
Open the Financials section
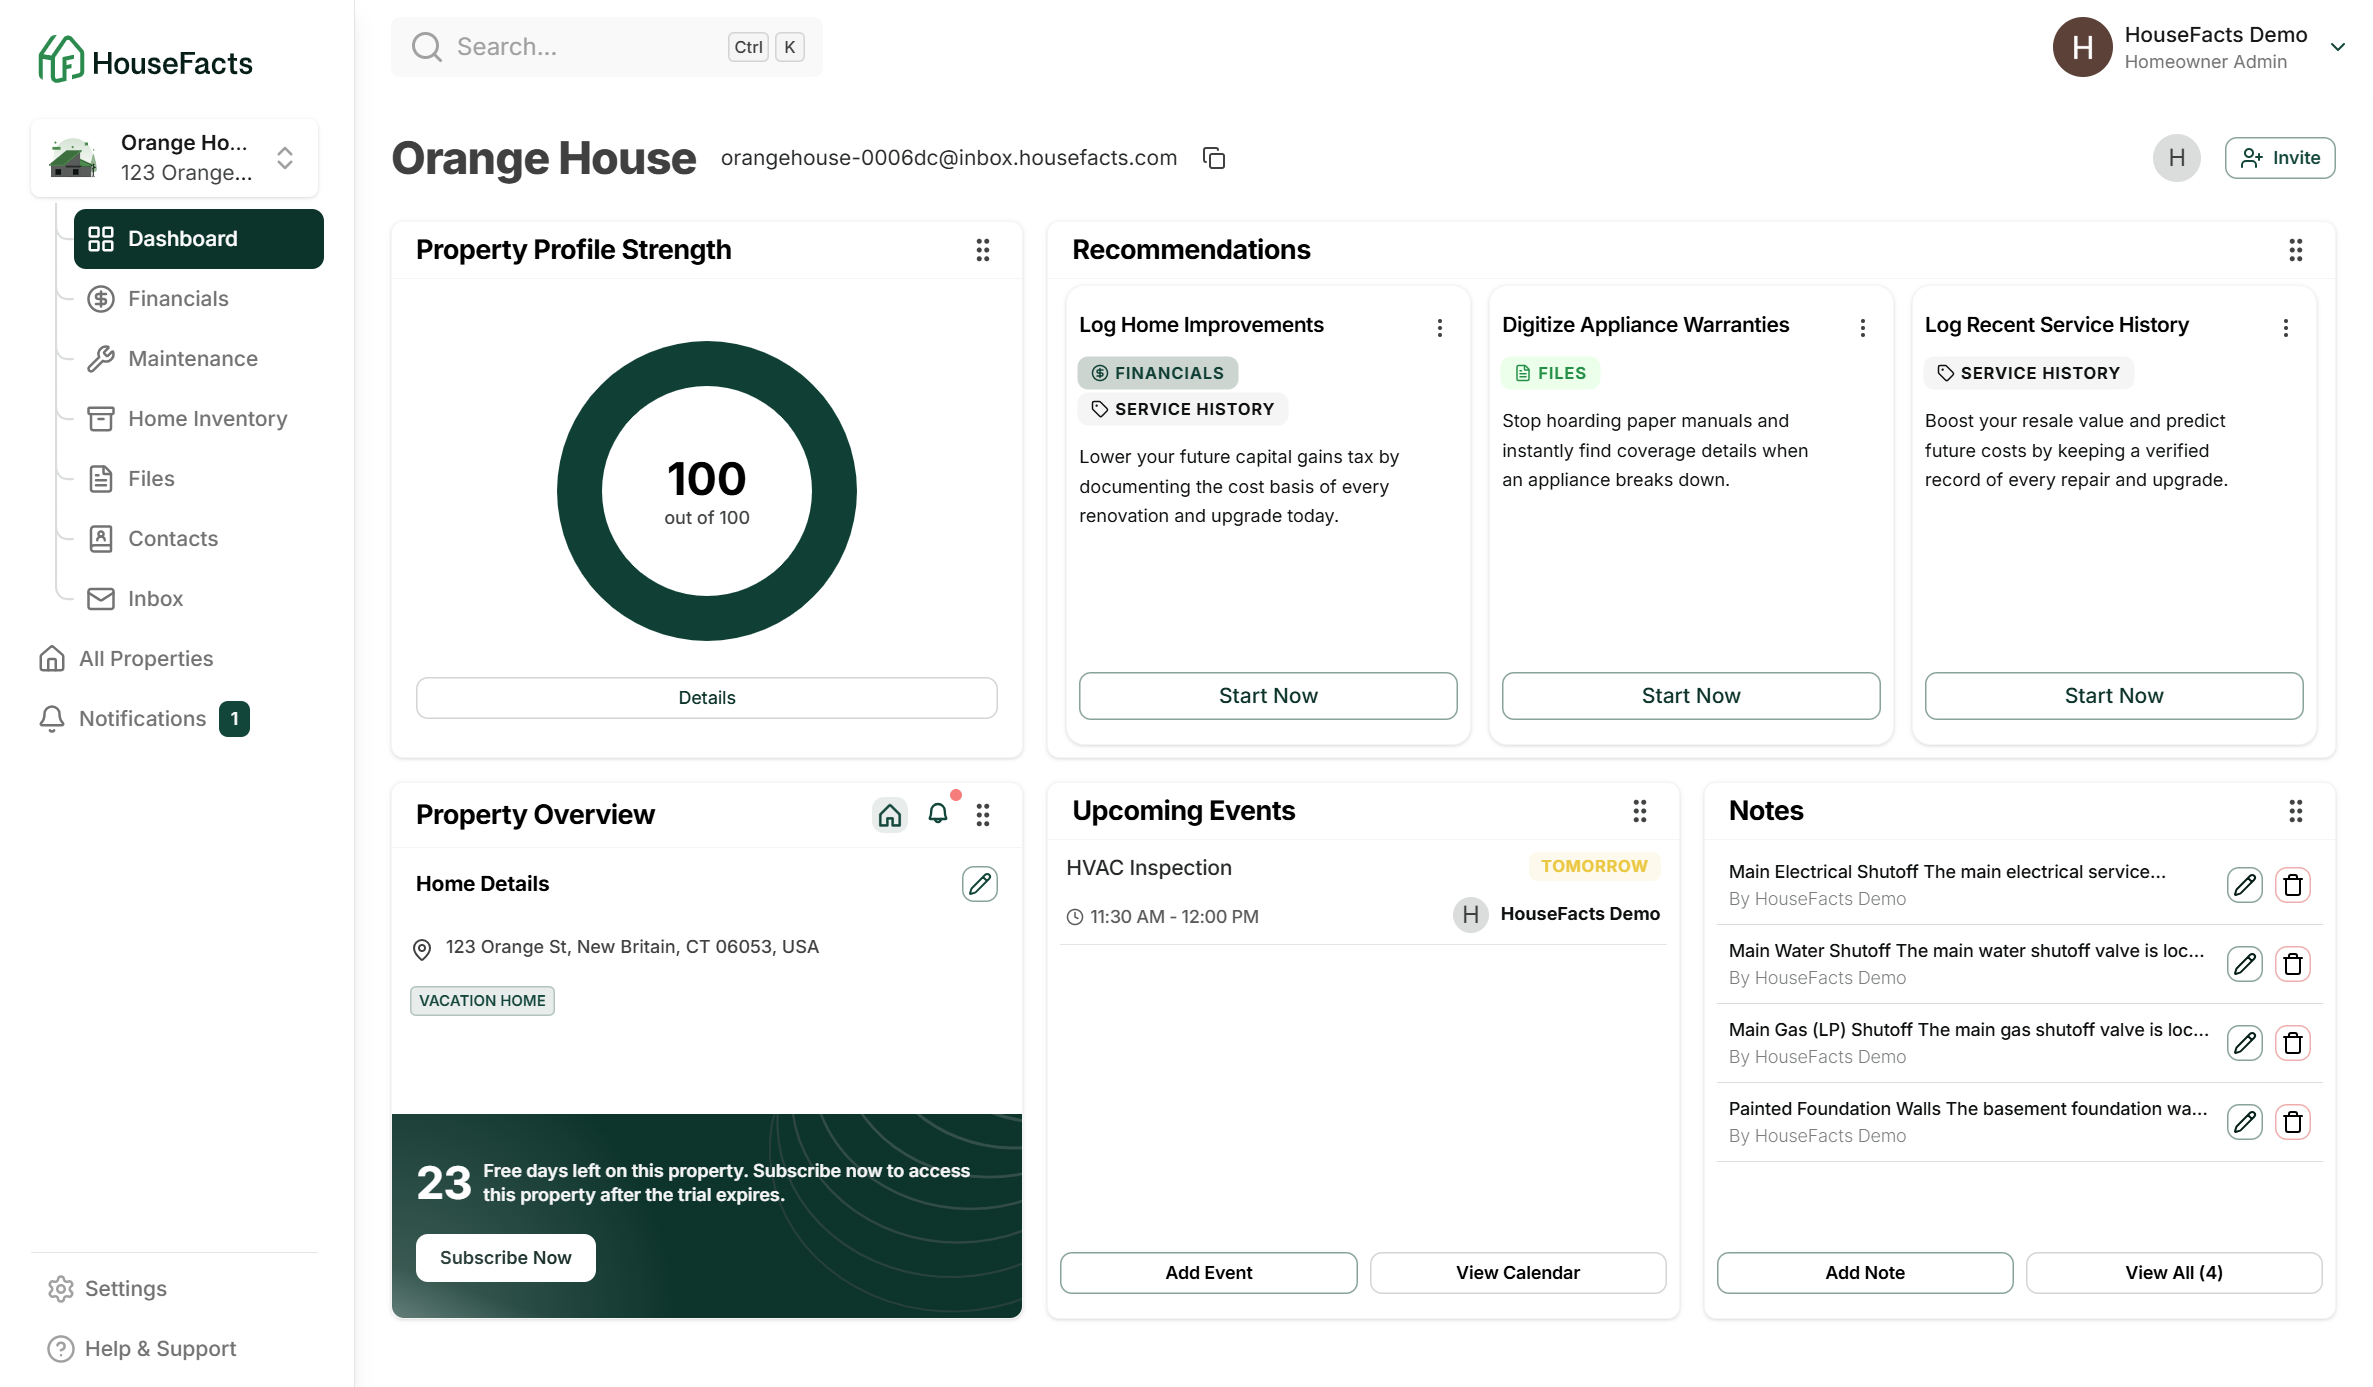tap(178, 298)
